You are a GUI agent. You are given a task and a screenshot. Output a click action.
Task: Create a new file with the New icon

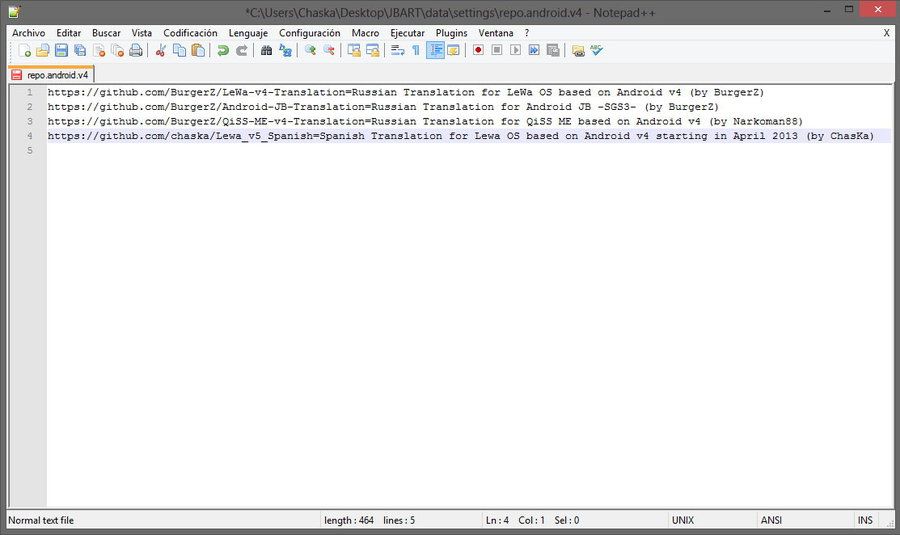(x=24, y=51)
